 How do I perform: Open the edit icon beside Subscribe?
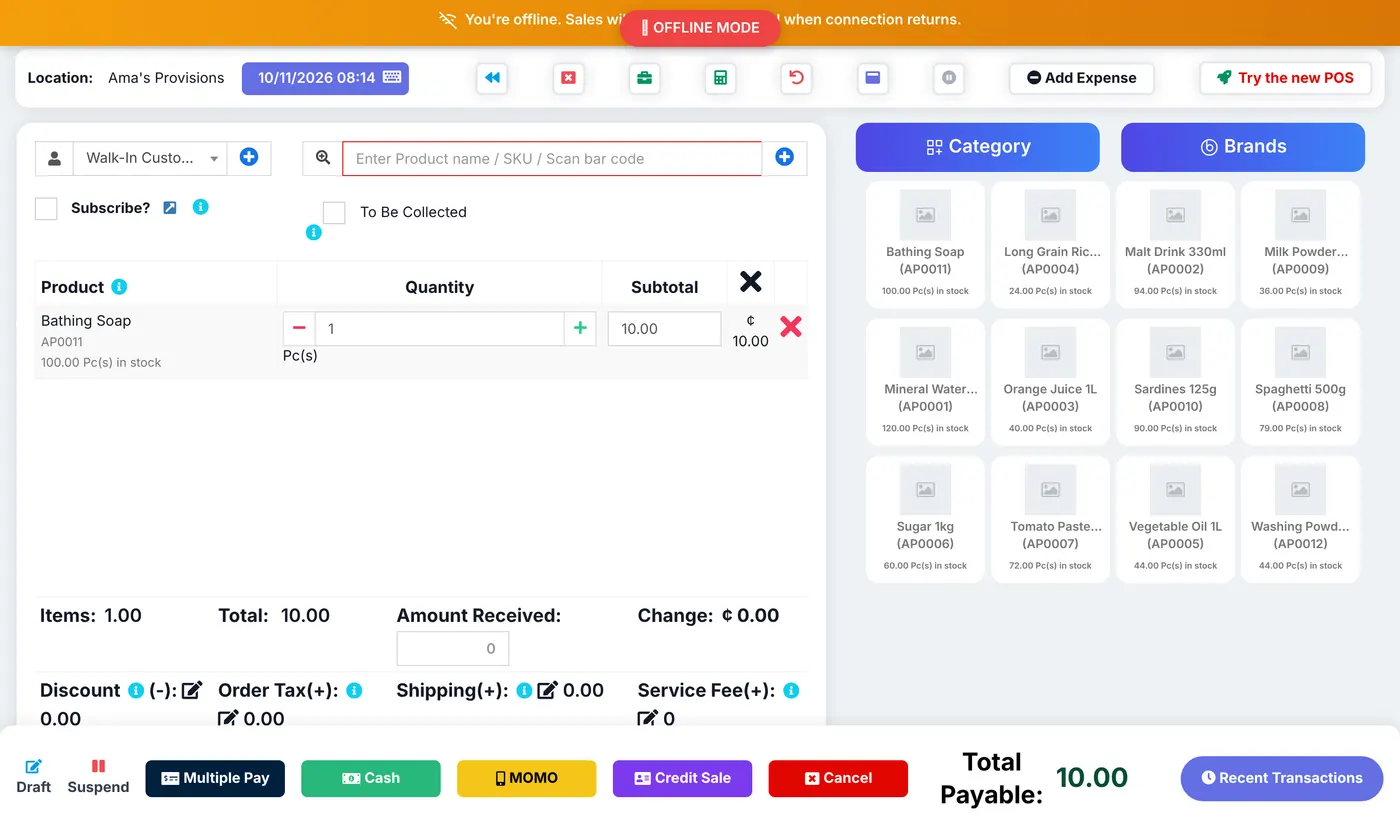(x=170, y=208)
